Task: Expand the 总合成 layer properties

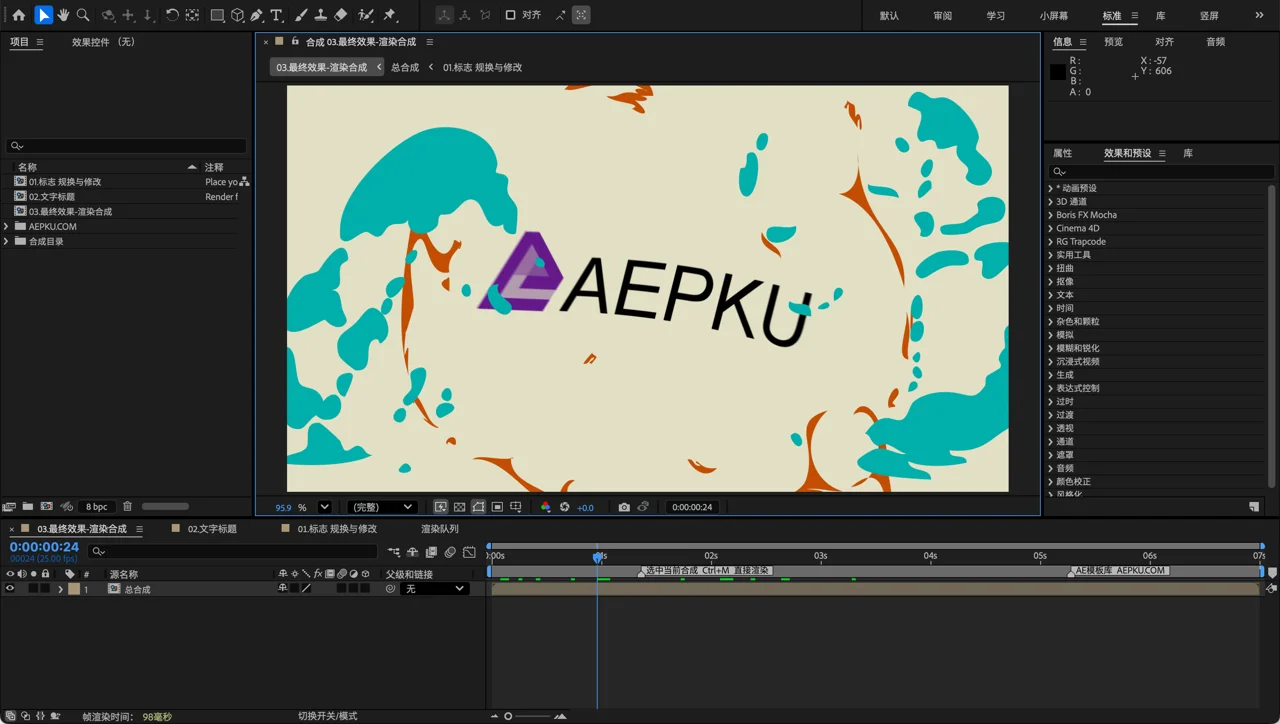Action: [x=60, y=589]
